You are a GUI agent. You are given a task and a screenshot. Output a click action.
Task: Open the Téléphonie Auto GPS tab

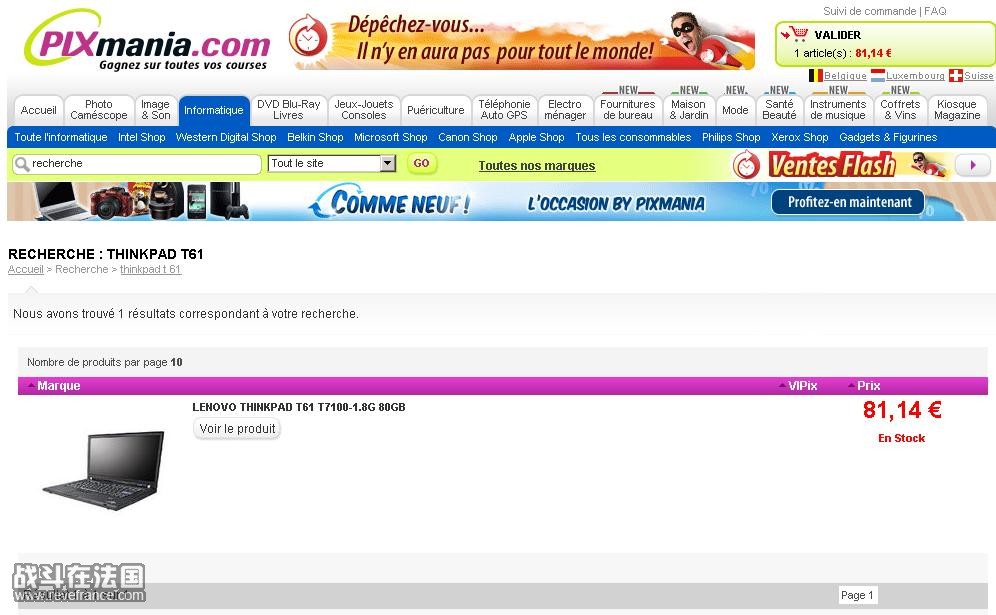pos(504,110)
